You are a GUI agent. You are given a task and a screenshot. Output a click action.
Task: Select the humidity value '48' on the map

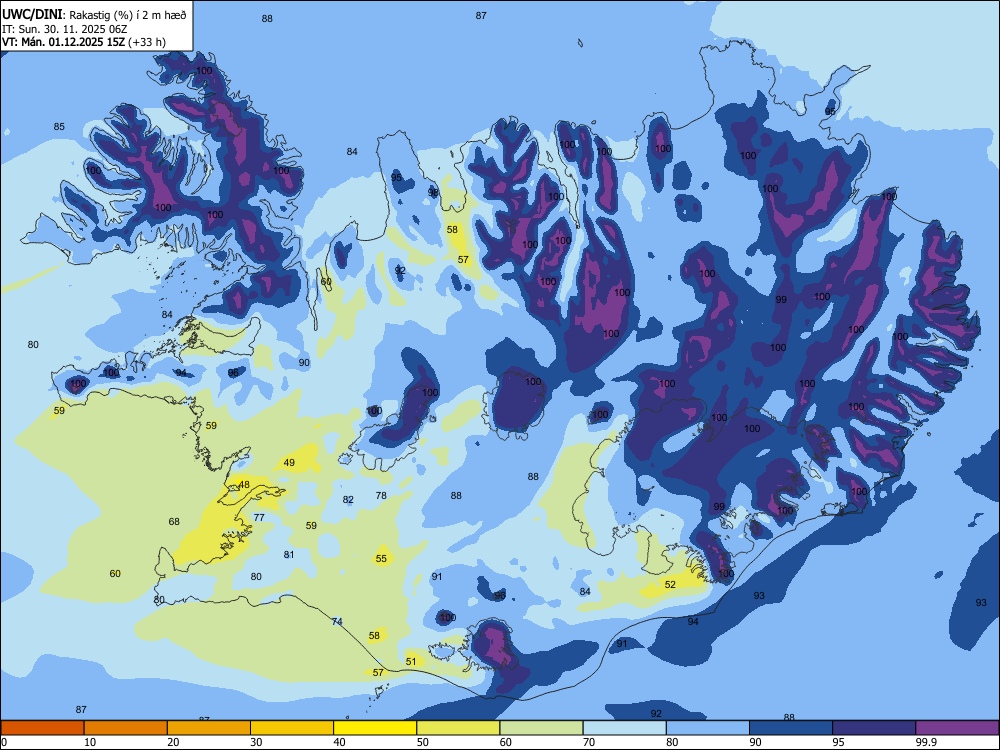point(244,485)
